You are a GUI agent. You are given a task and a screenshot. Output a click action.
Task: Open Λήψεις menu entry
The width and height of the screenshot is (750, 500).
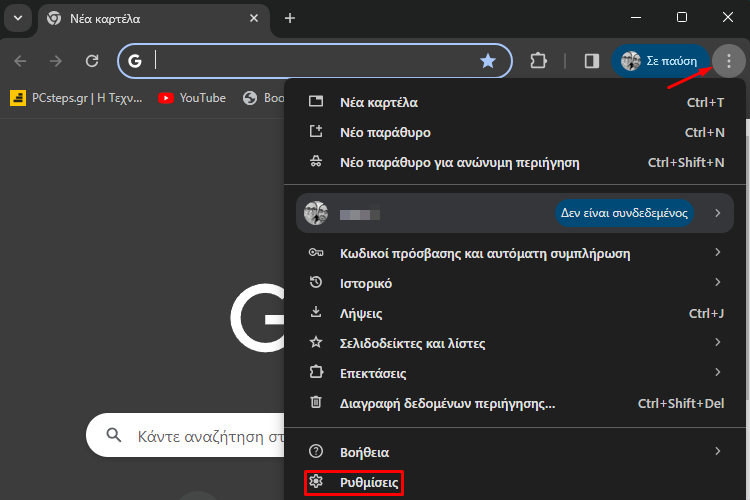click(x=515, y=313)
